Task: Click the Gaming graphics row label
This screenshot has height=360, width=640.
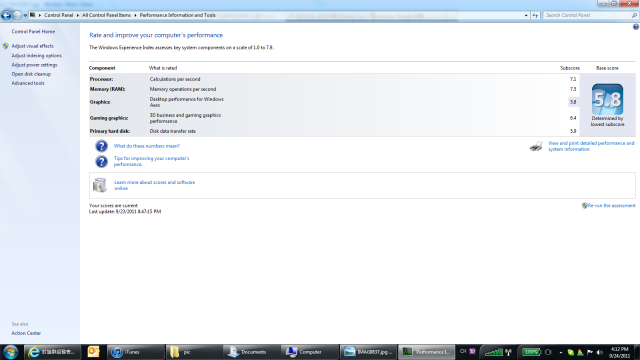Action: (x=109, y=118)
